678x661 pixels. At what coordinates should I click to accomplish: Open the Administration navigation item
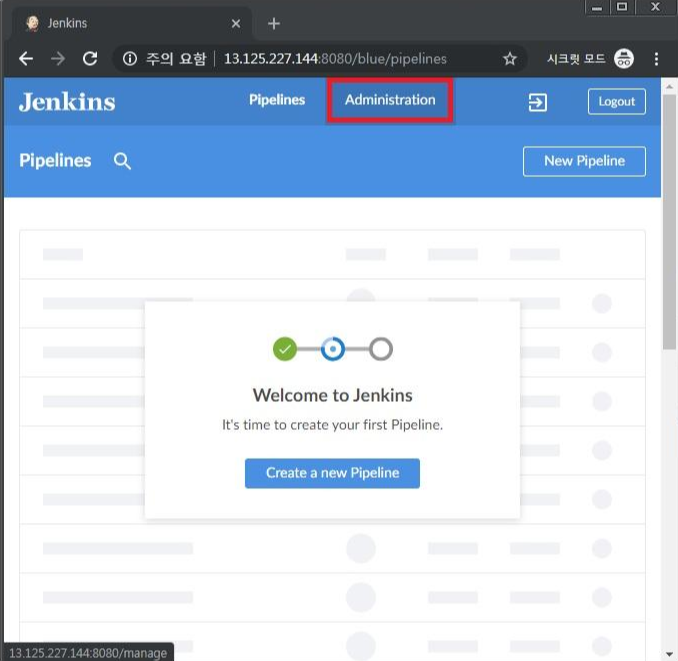pos(390,100)
